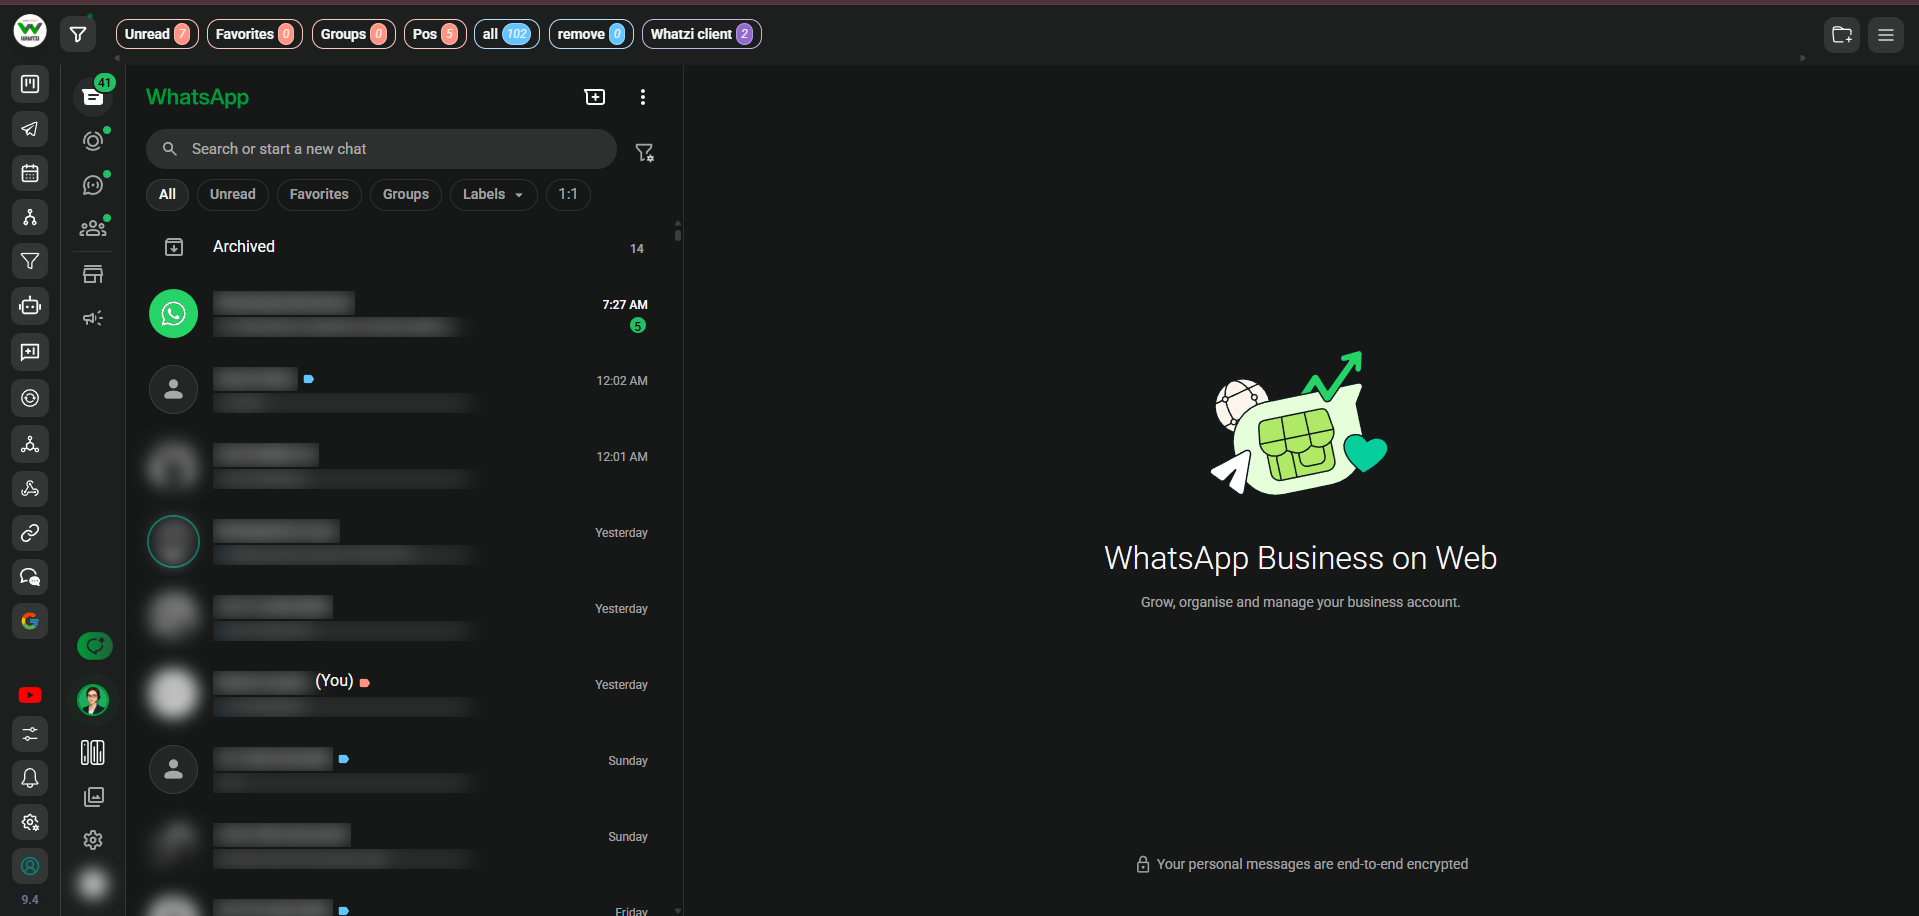The height and width of the screenshot is (916, 1919).
Task: Open the YouTube icon
Action: pyautogui.click(x=30, y=695)
